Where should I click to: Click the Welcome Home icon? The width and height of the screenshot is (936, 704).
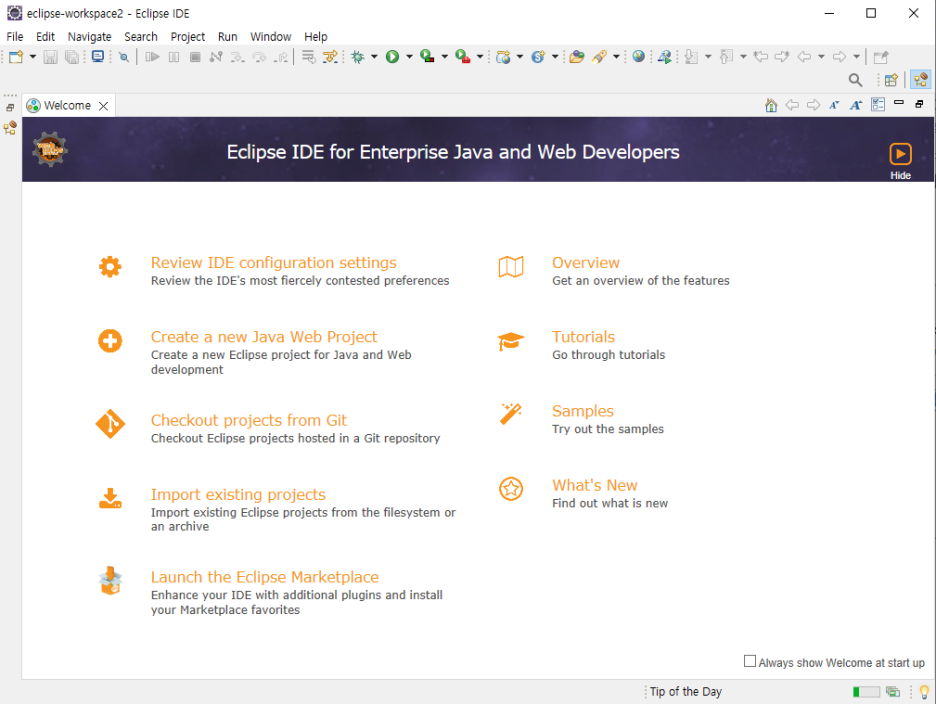coord(771,106)
